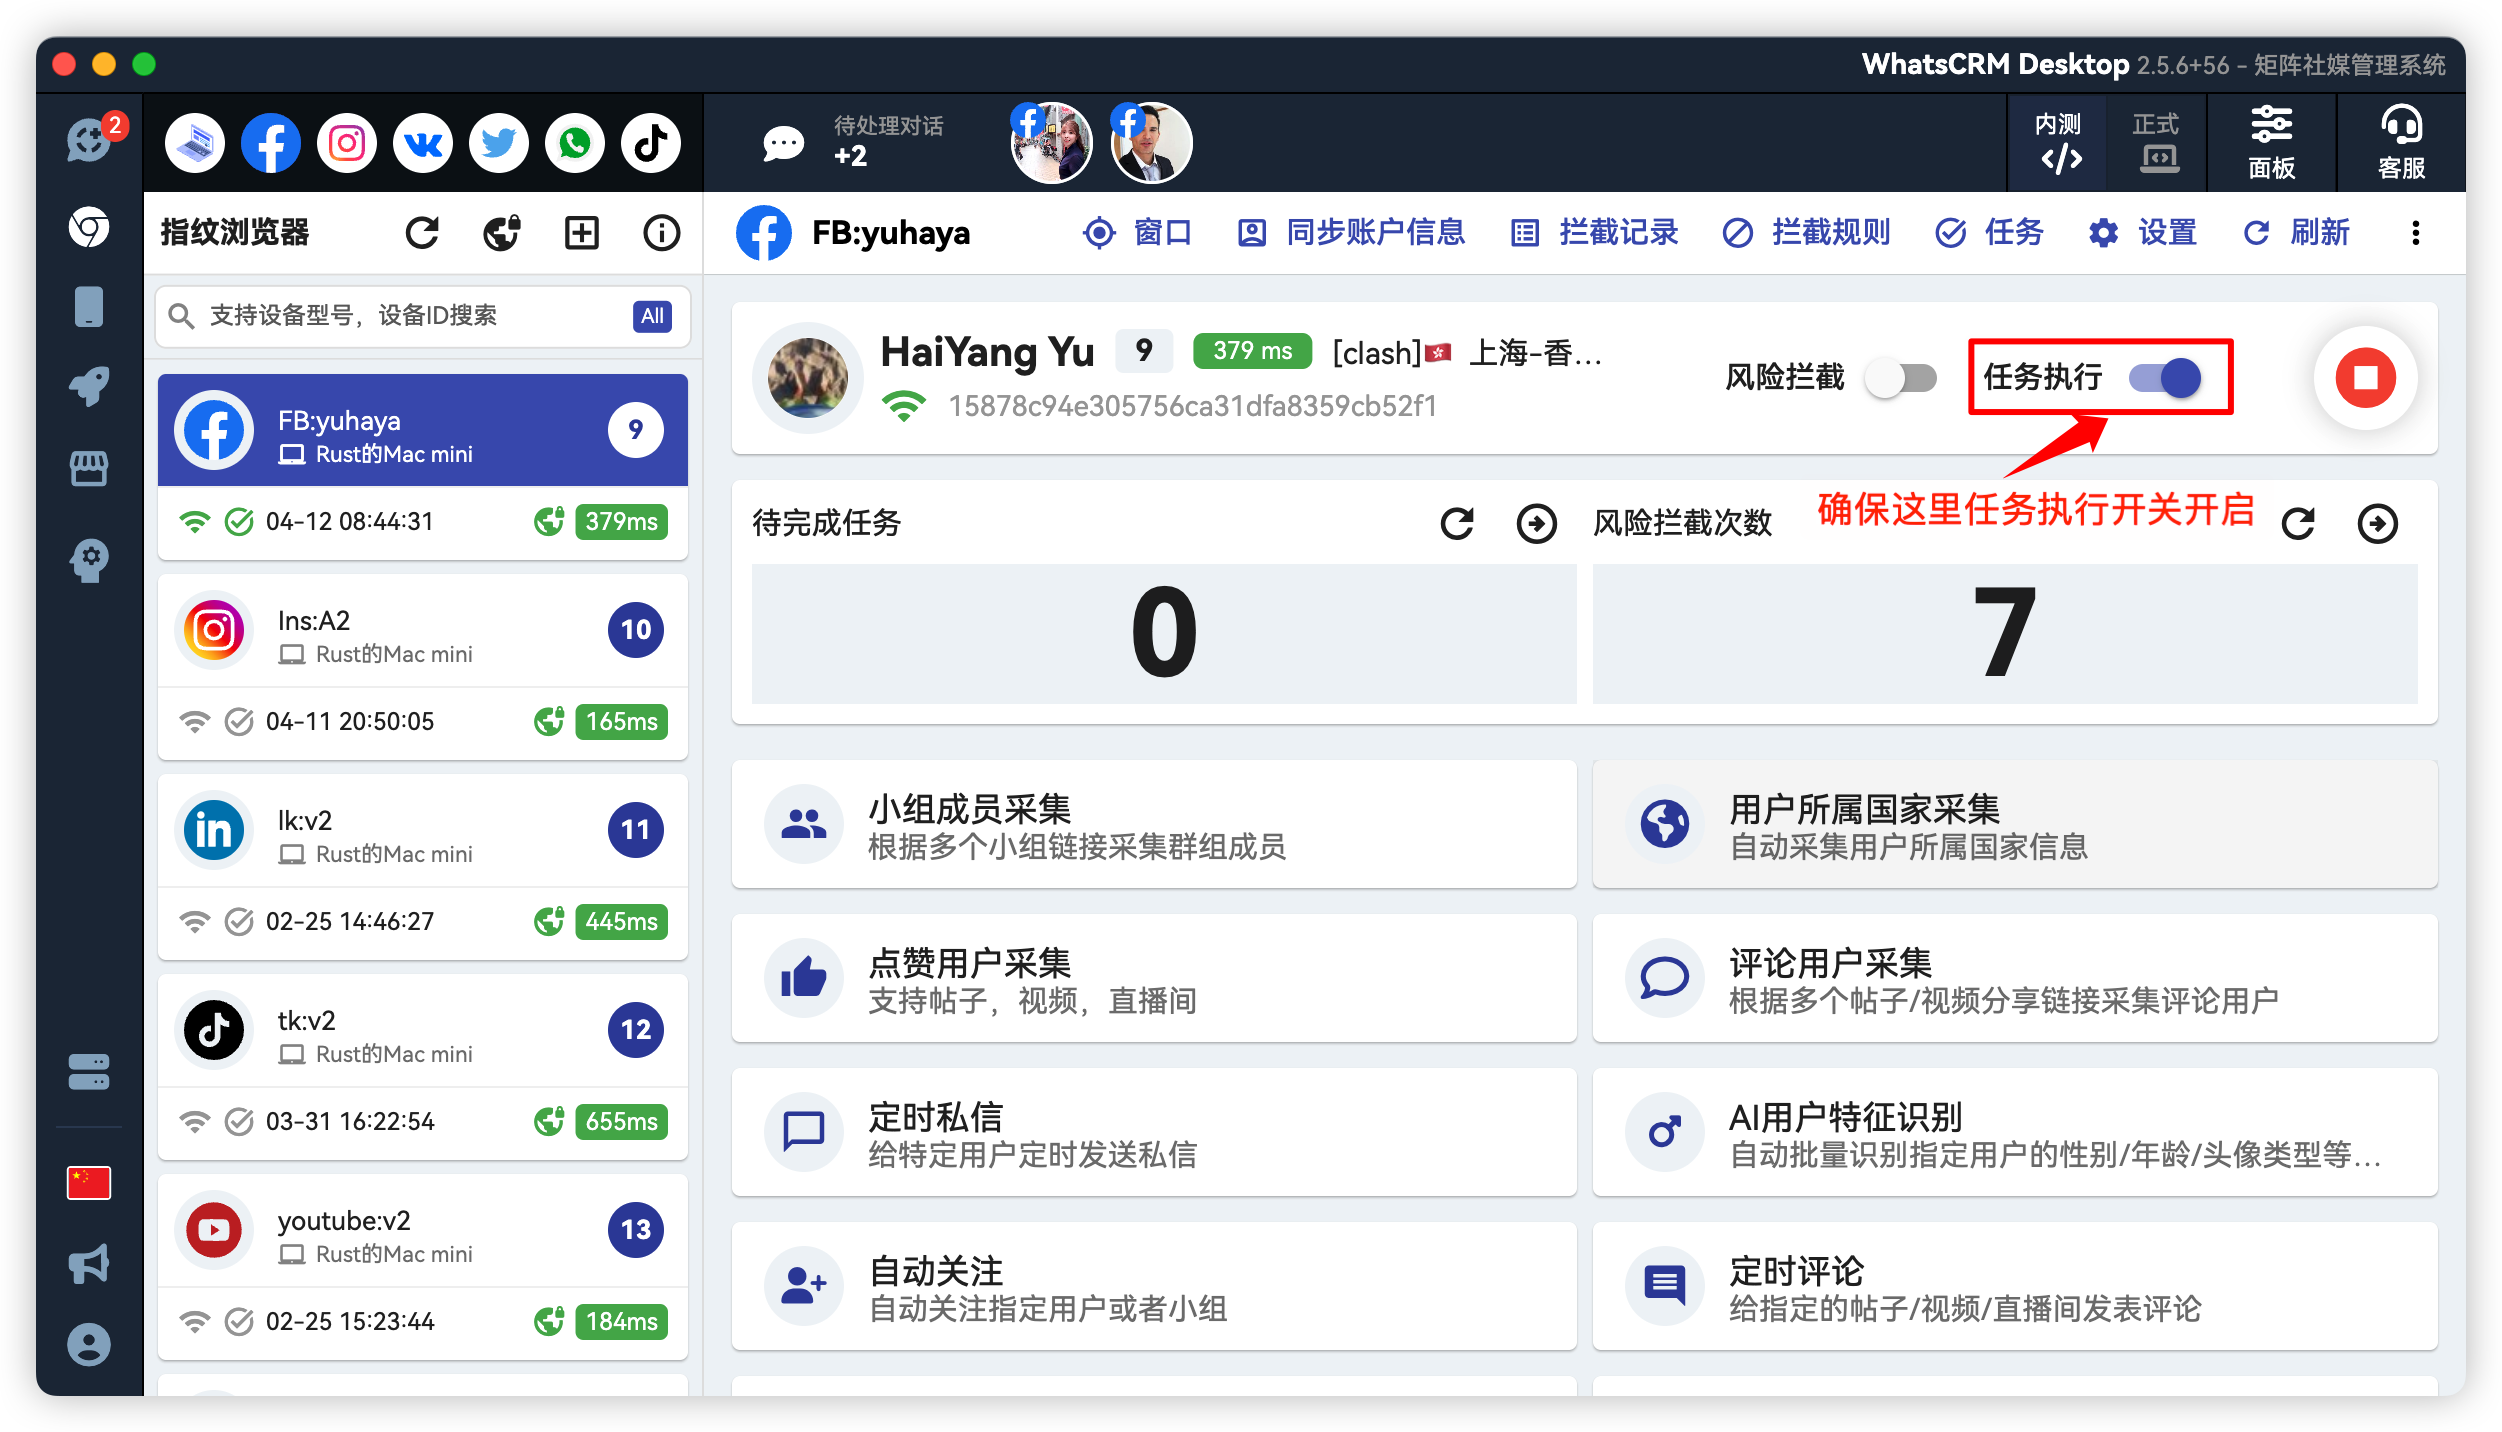Open the rocket launch sidebar icon
This screenshot has width=2502, height=1432.
coord(89,386)
